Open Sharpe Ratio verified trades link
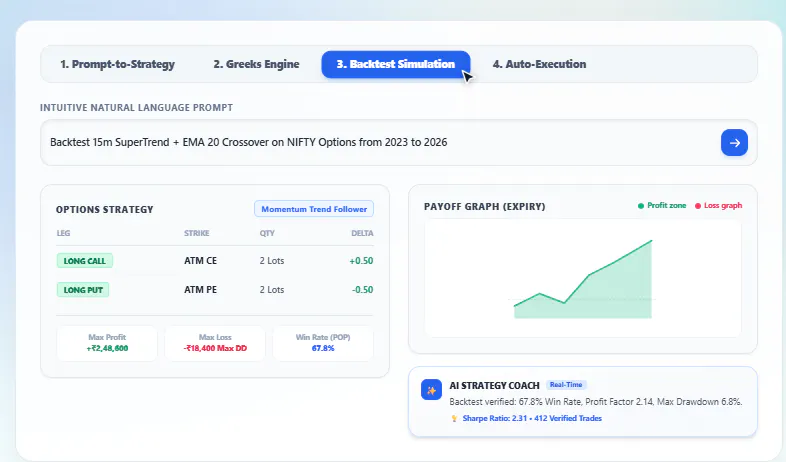This screenshot has height=462, width=786. (532, 418)
